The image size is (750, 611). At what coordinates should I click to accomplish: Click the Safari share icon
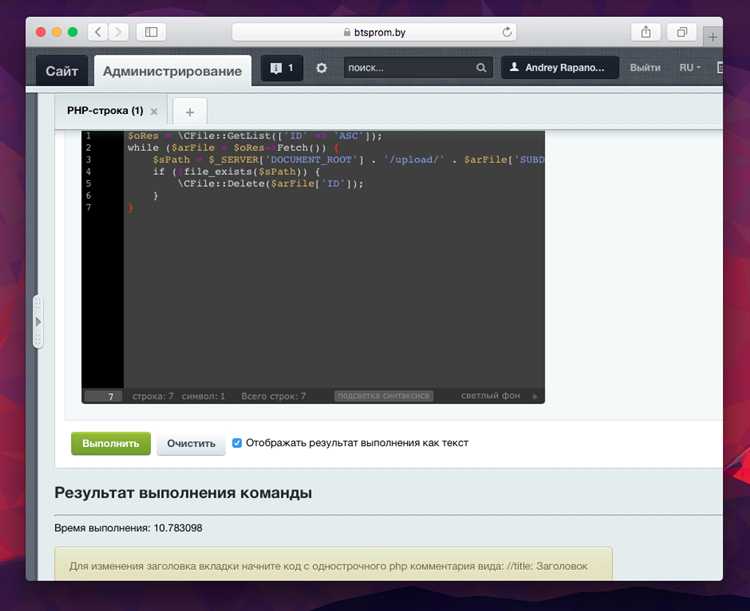pyautogui.click(x=645, y=32)
